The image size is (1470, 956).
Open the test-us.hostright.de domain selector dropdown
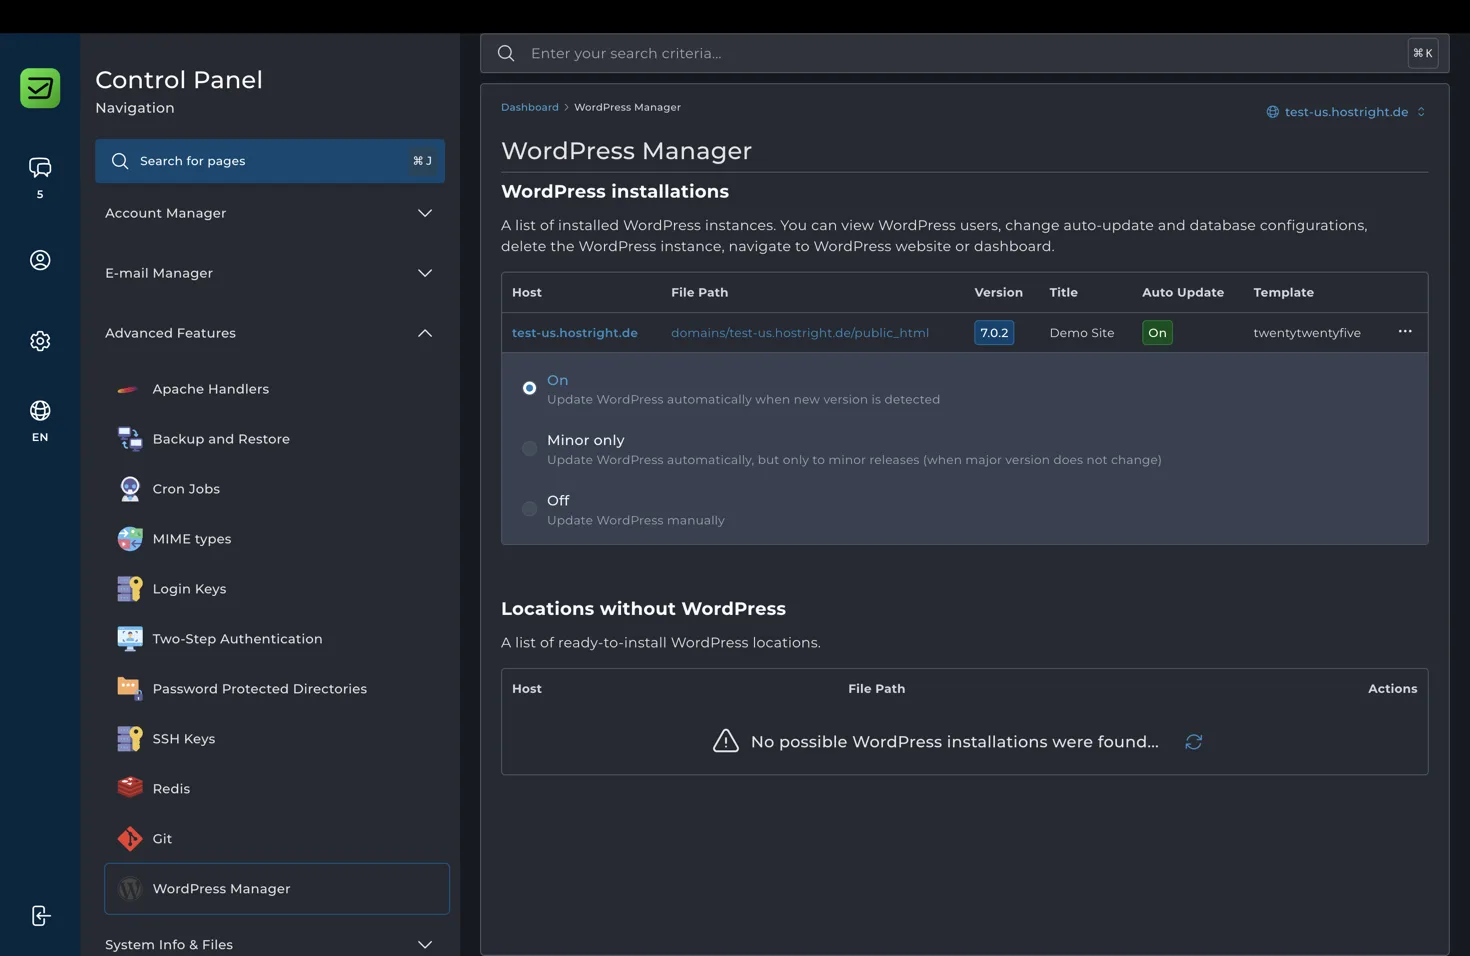coord(1346,112)
